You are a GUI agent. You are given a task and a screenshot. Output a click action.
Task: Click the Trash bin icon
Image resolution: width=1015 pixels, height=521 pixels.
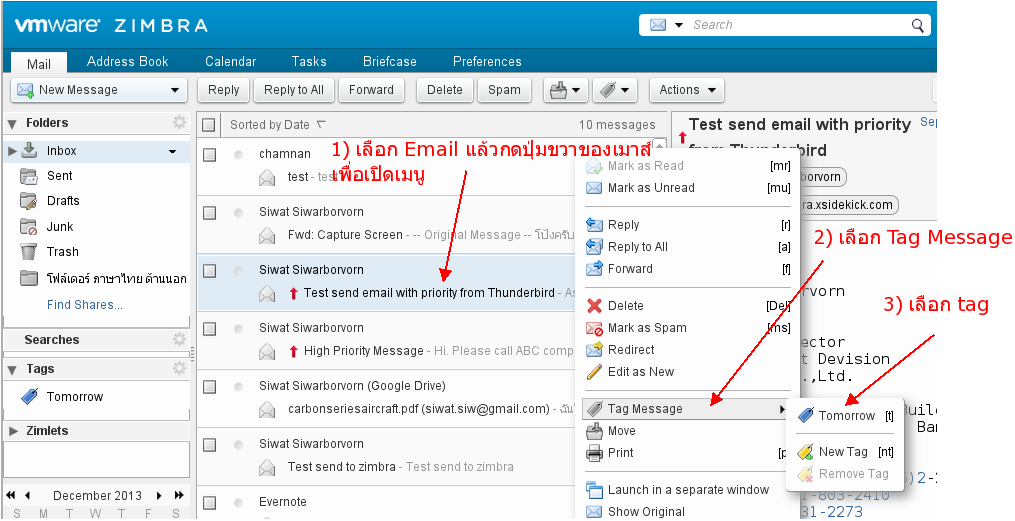pyautogui.click(x=28, y=251)
